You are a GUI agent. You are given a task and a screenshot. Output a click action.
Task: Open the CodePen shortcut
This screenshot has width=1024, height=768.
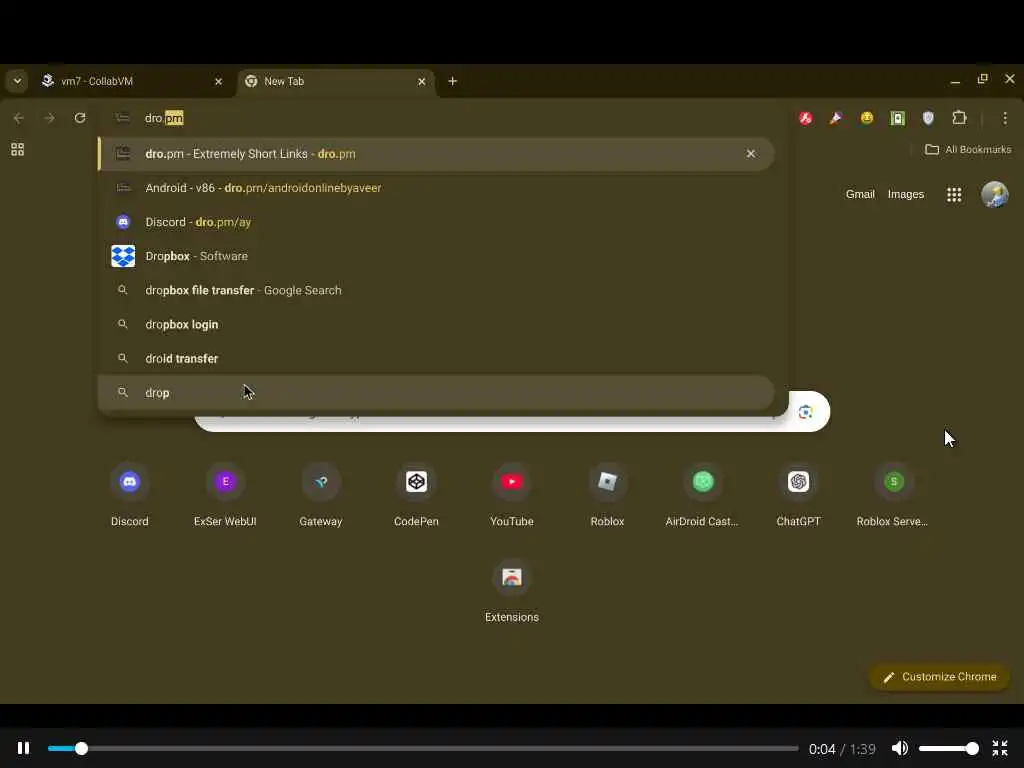point(416,495)
